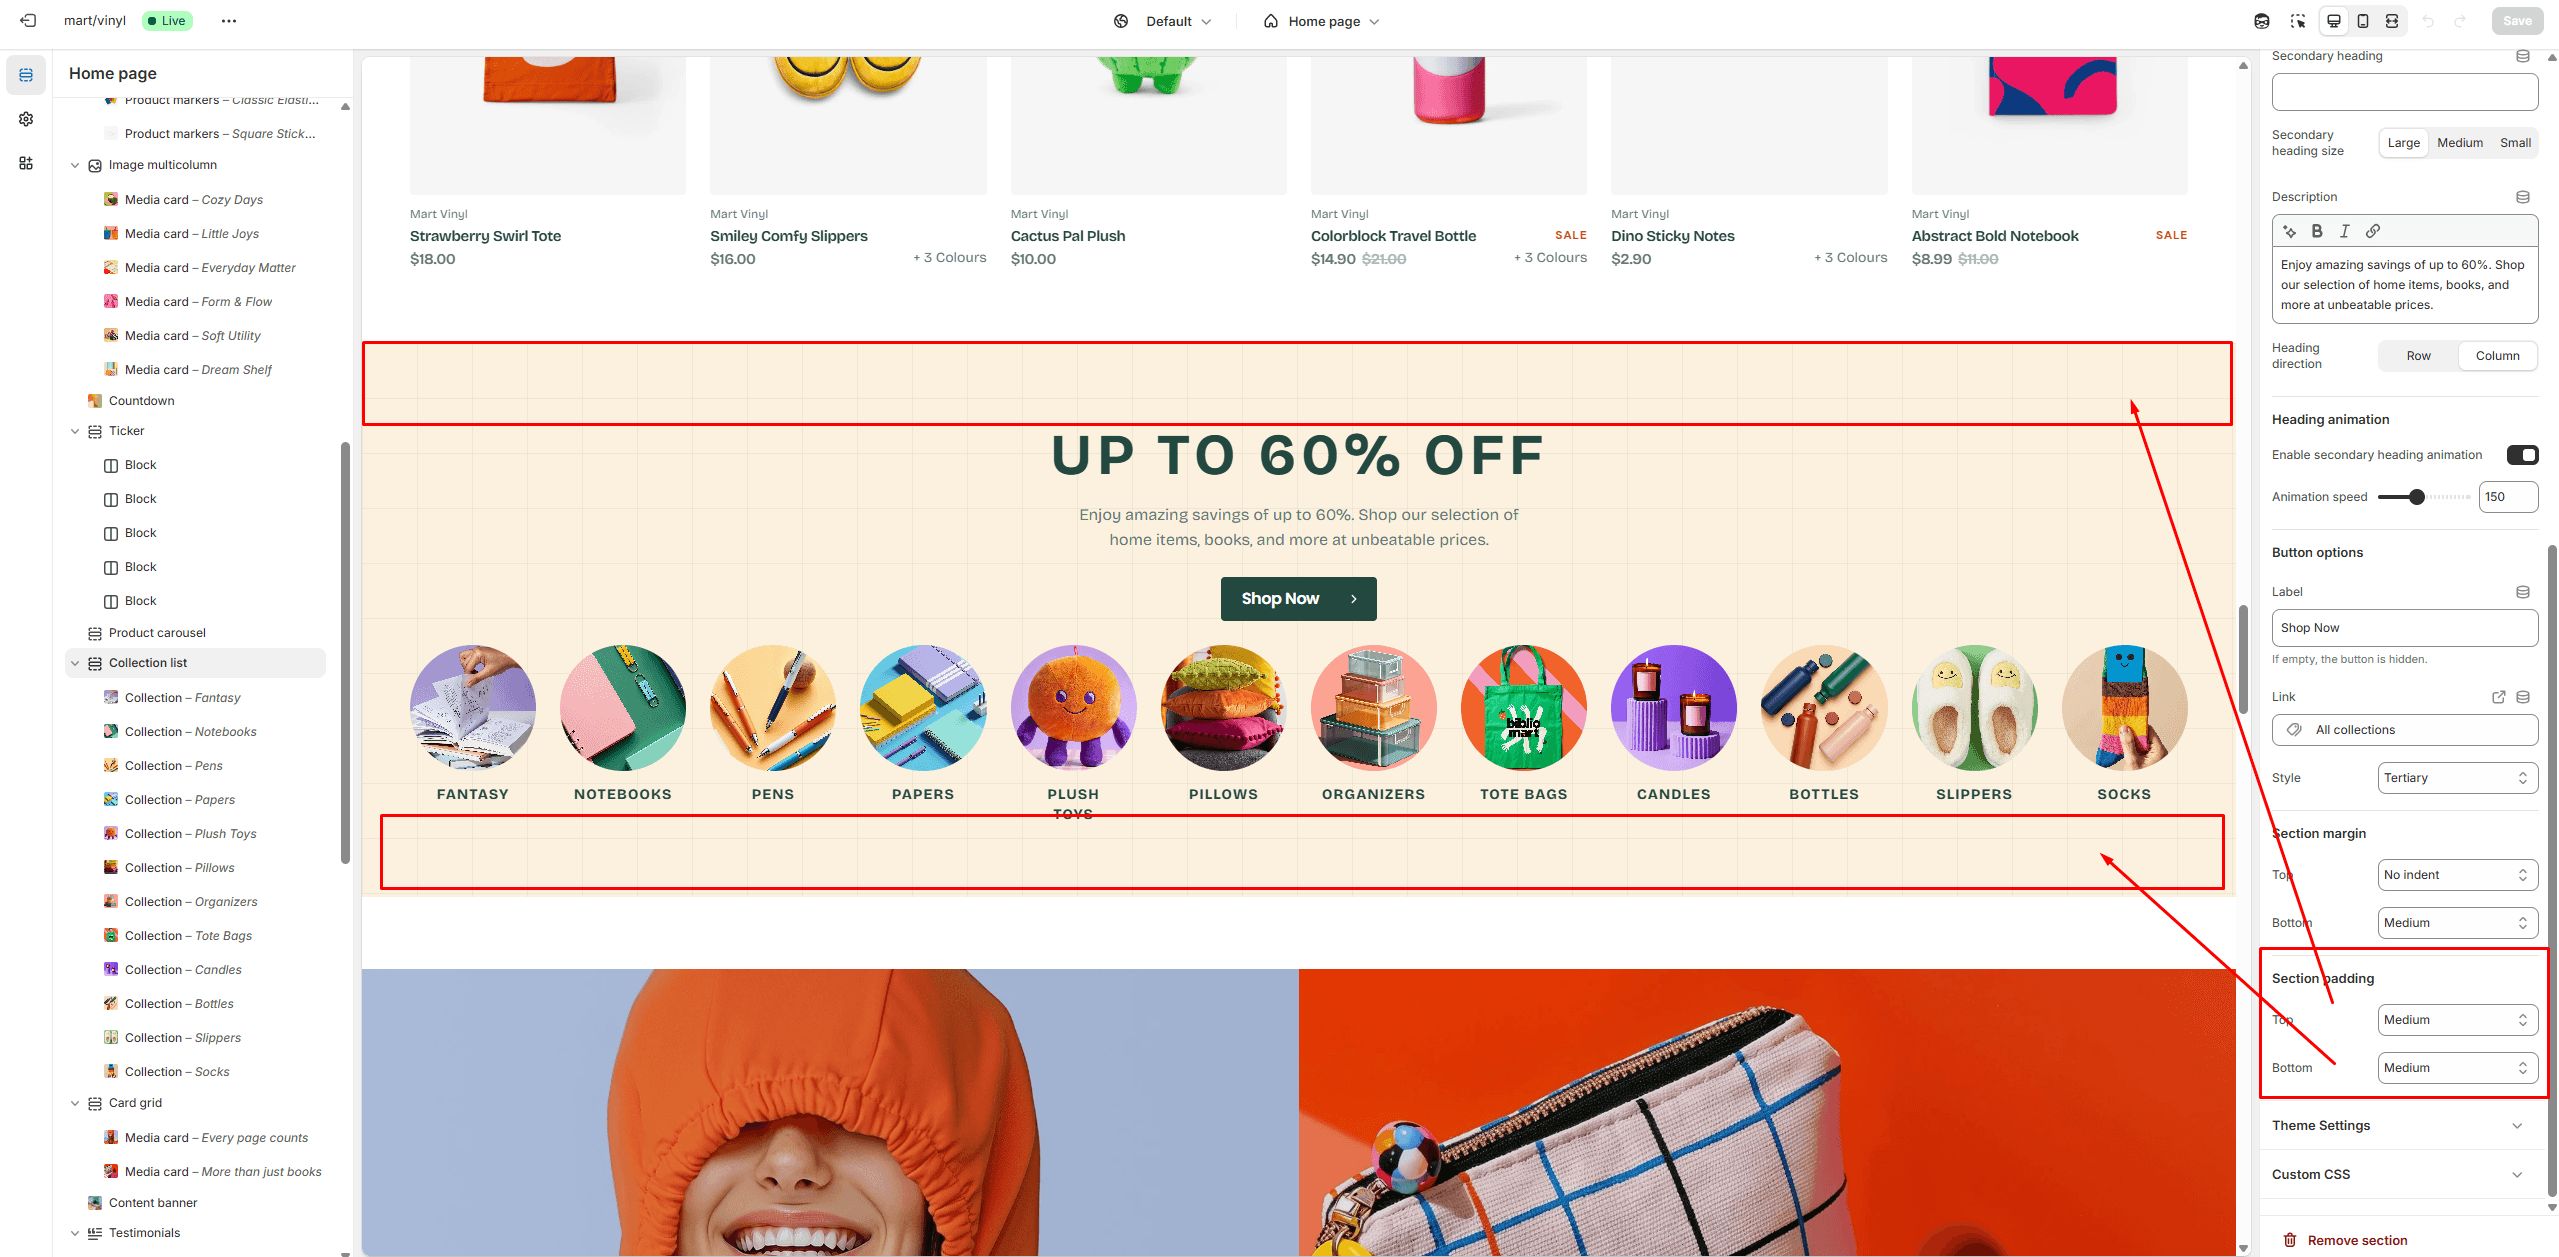Connect dynamic source for Secondary heading
Image resolution: width=2559 pixels, height=1257 pixels.
coord(2523,56)
